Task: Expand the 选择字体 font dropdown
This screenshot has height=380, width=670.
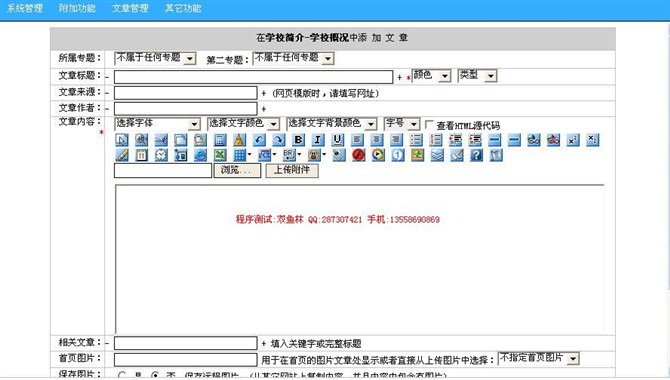Action: 157,124
